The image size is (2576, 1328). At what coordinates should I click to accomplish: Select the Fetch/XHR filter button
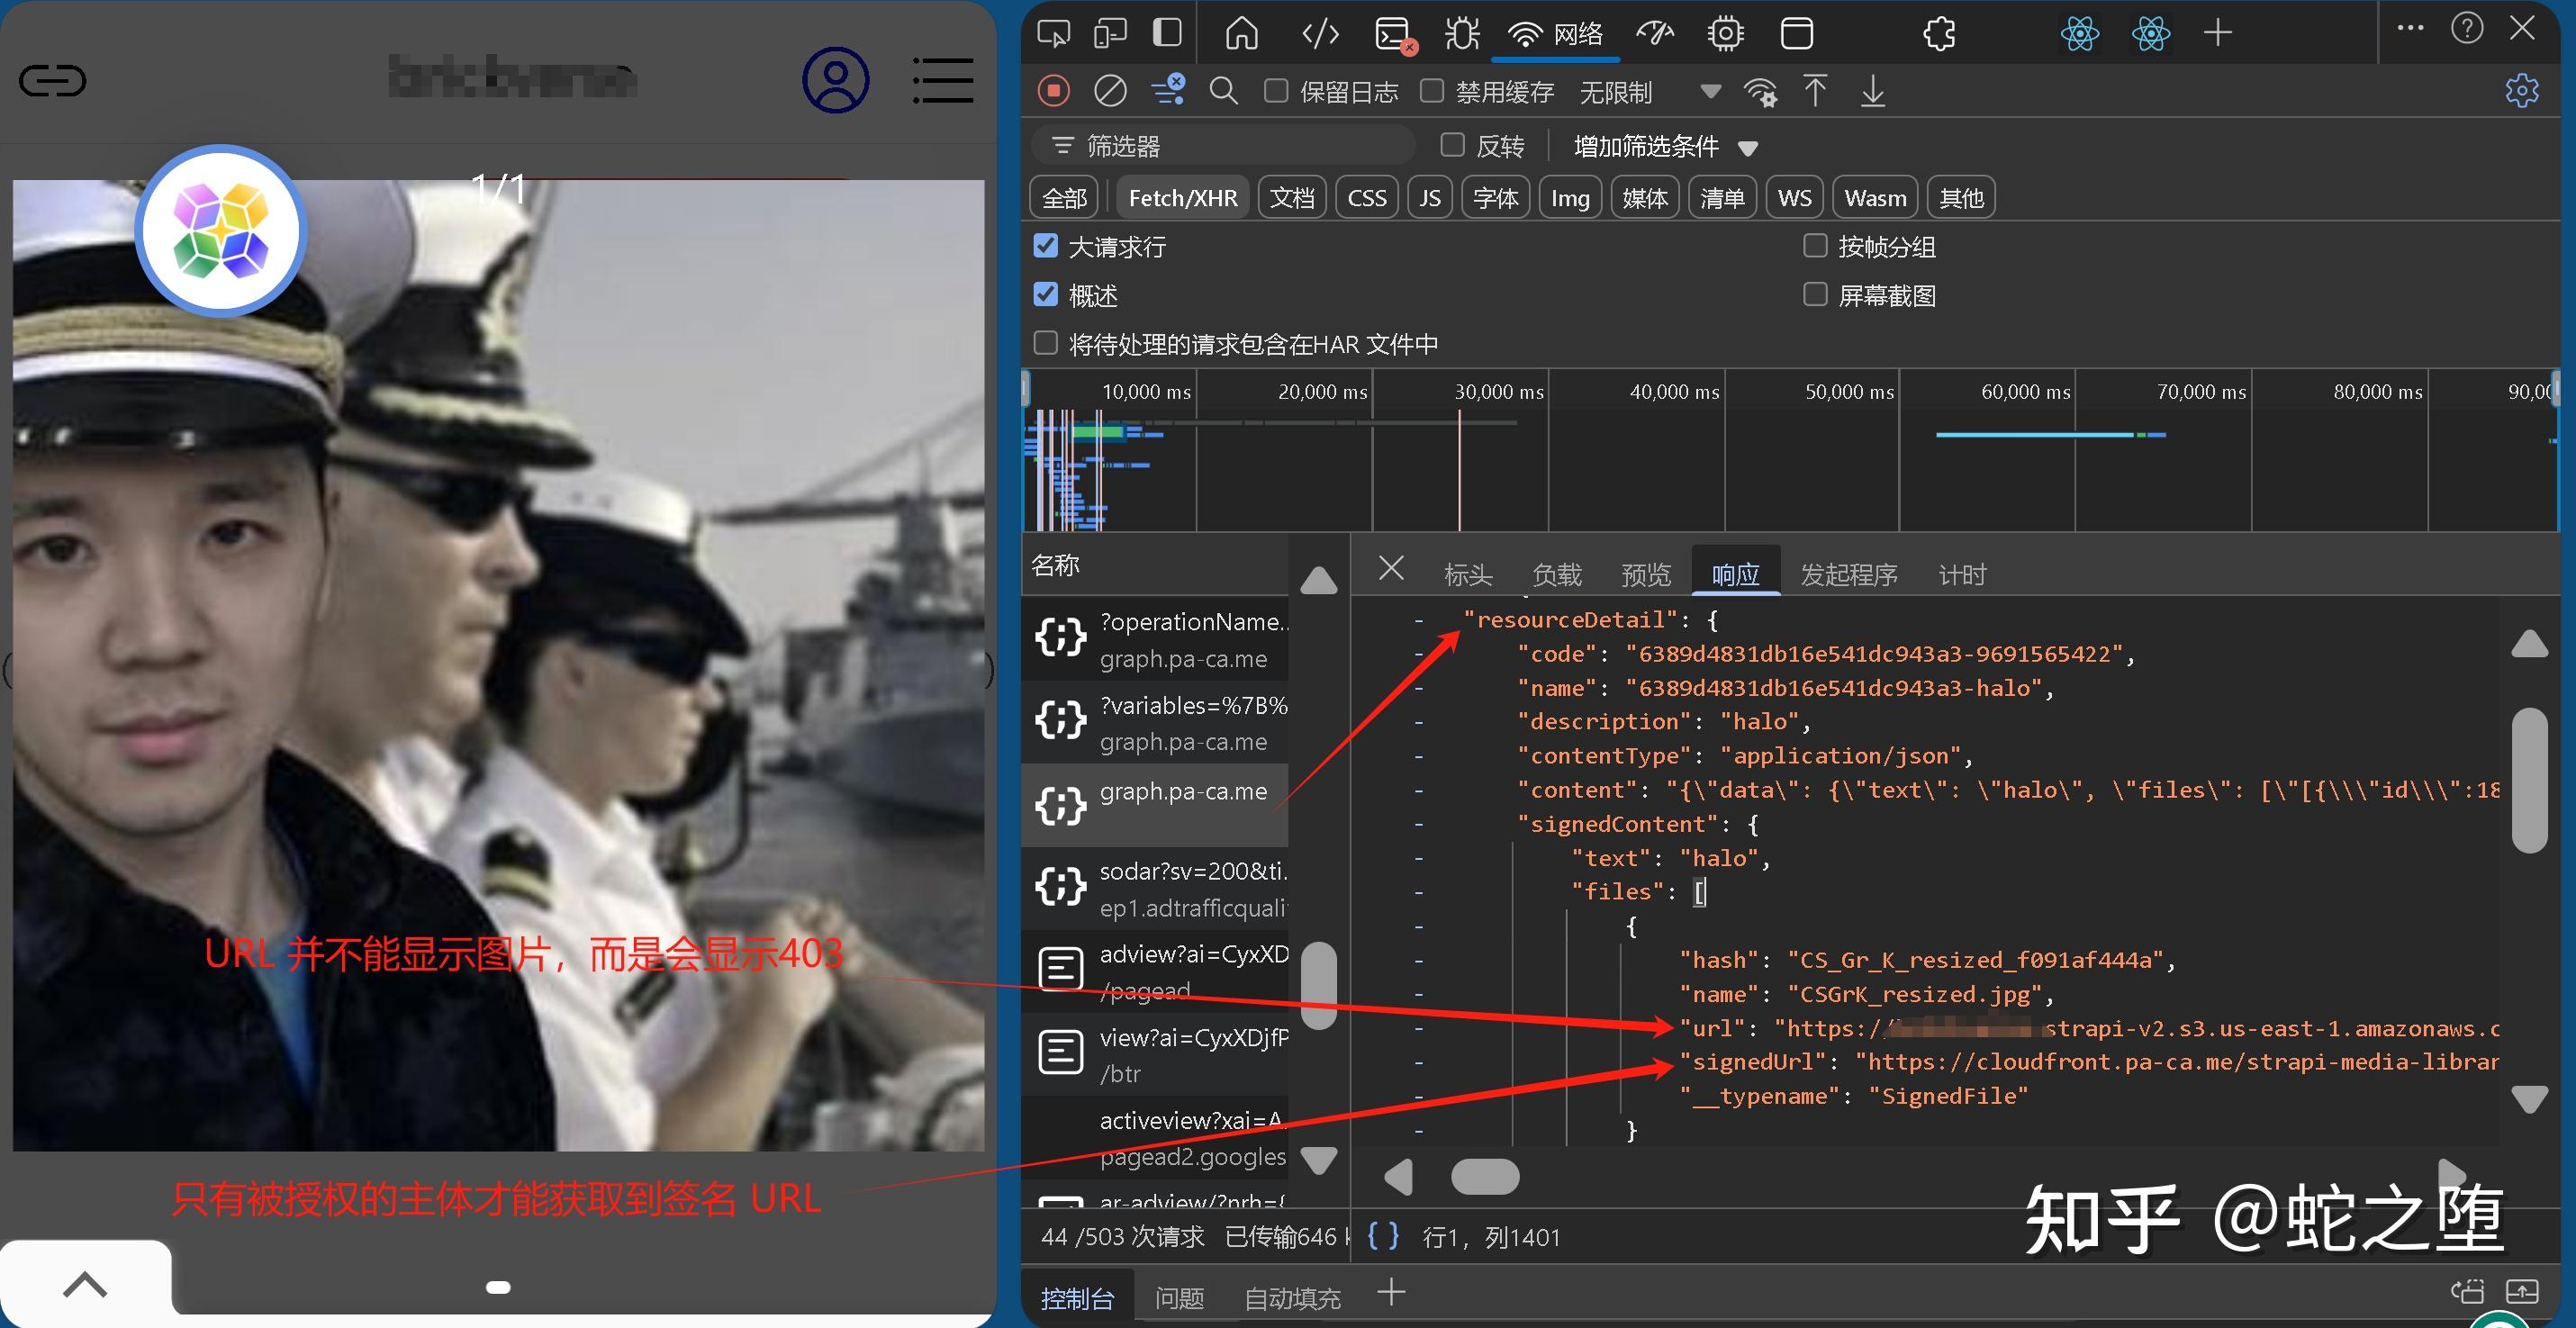pyautogui.click(x=1182, y=198)
